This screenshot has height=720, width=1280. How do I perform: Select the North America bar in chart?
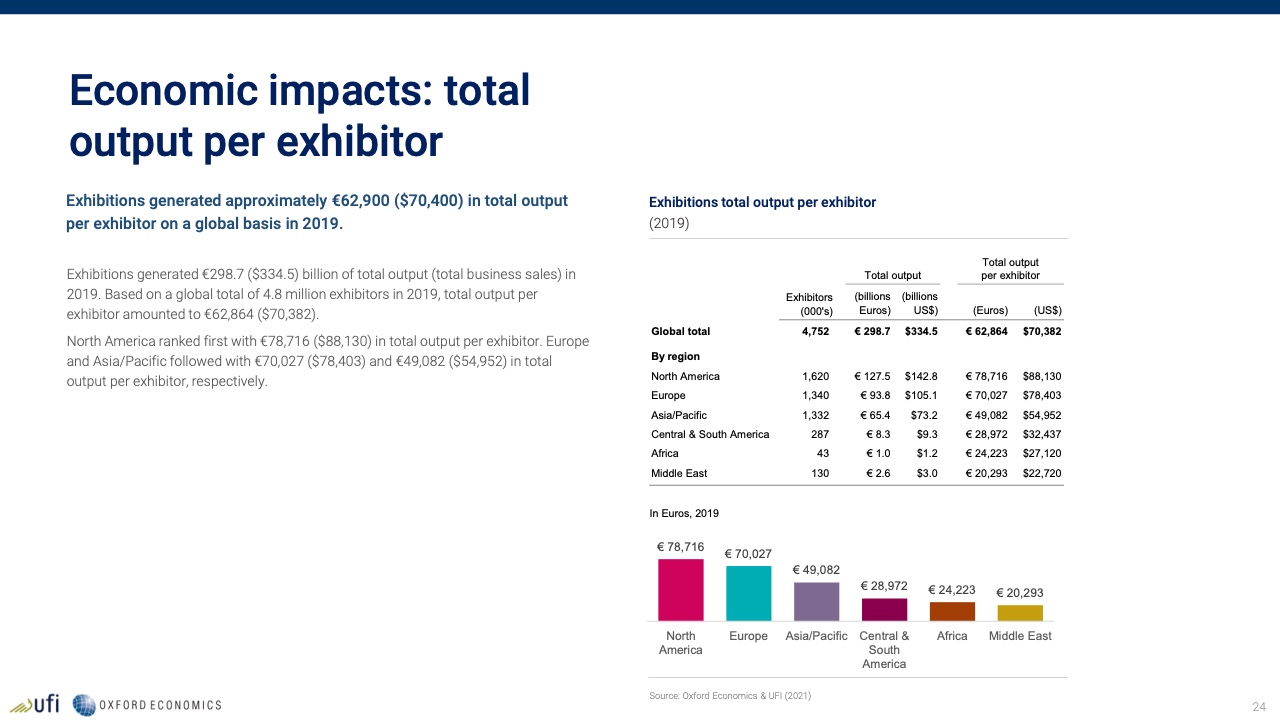pos(680,589)
